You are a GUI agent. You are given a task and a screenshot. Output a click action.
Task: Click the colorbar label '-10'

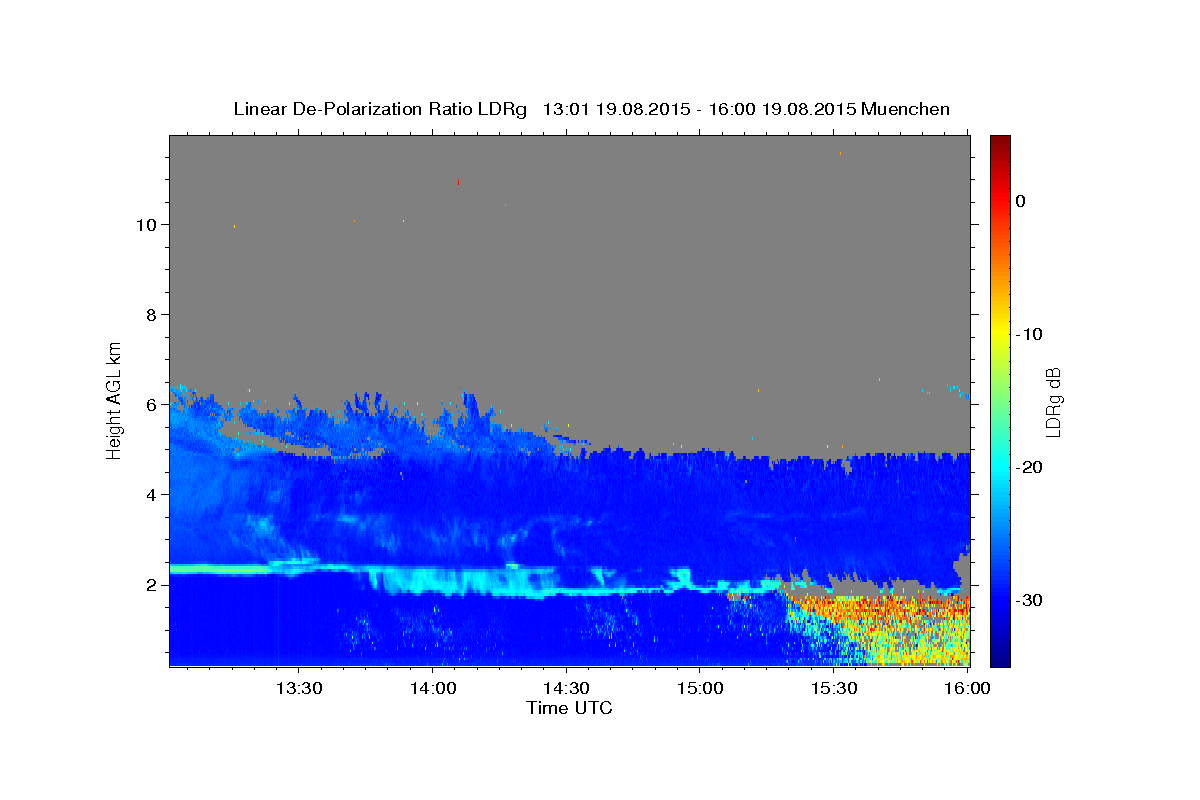tap(1029, 334)
